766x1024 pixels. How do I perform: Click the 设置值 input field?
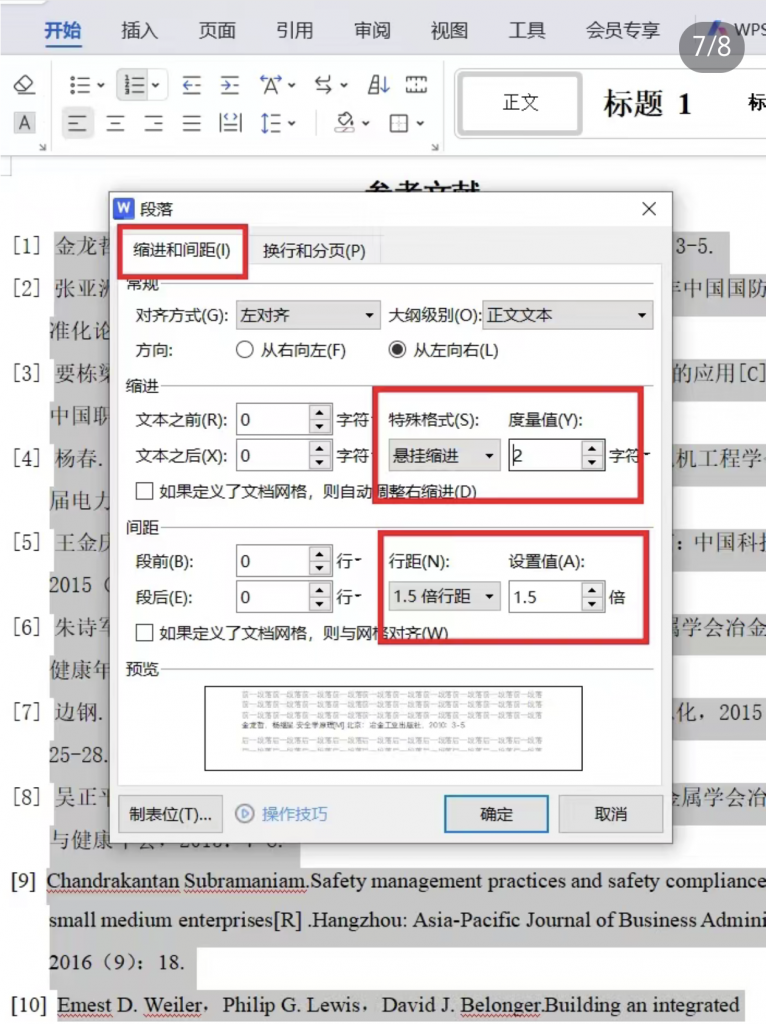[545, 596]
